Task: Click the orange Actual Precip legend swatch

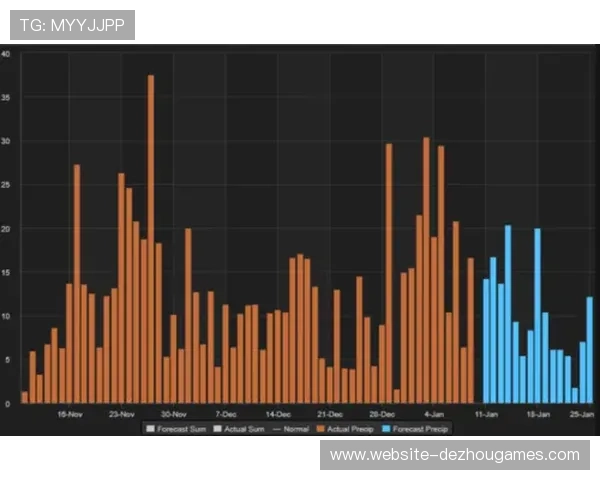Action: (x=319, y=429)
